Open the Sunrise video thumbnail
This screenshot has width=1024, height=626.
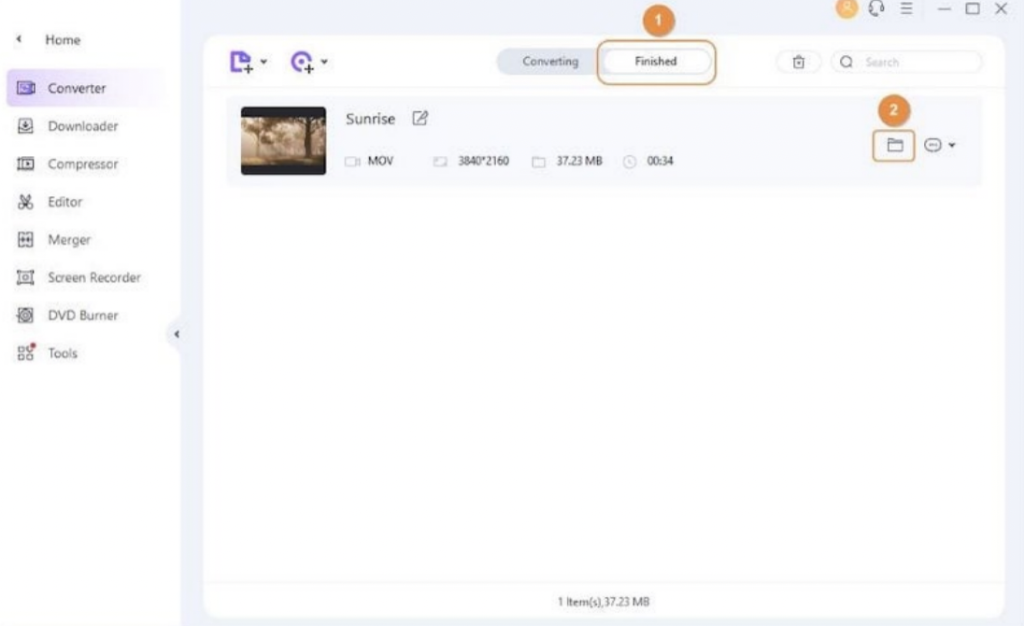click(x=283, y=140)
